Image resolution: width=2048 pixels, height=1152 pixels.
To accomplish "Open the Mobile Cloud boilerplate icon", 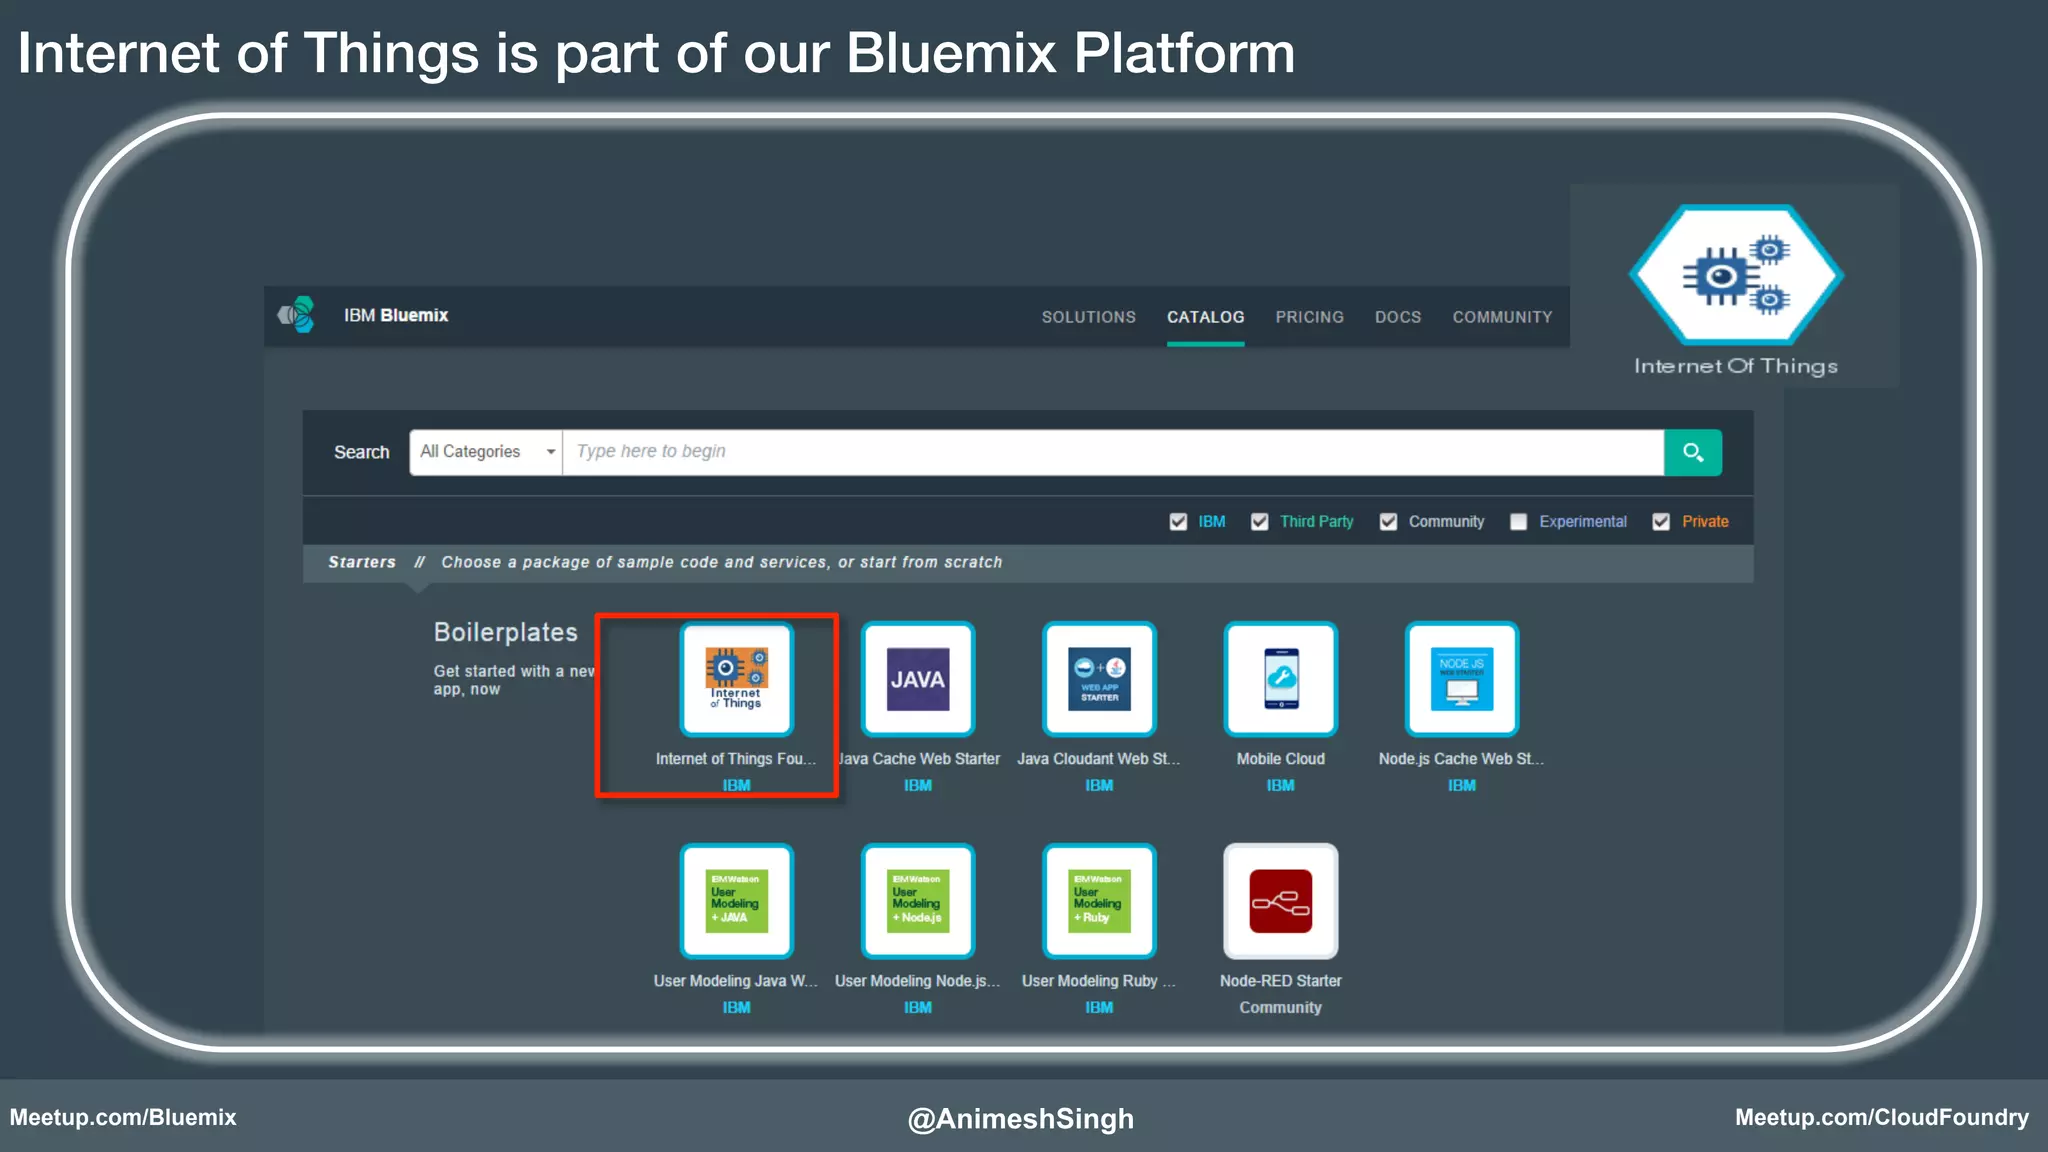I will coord(1281,679).
